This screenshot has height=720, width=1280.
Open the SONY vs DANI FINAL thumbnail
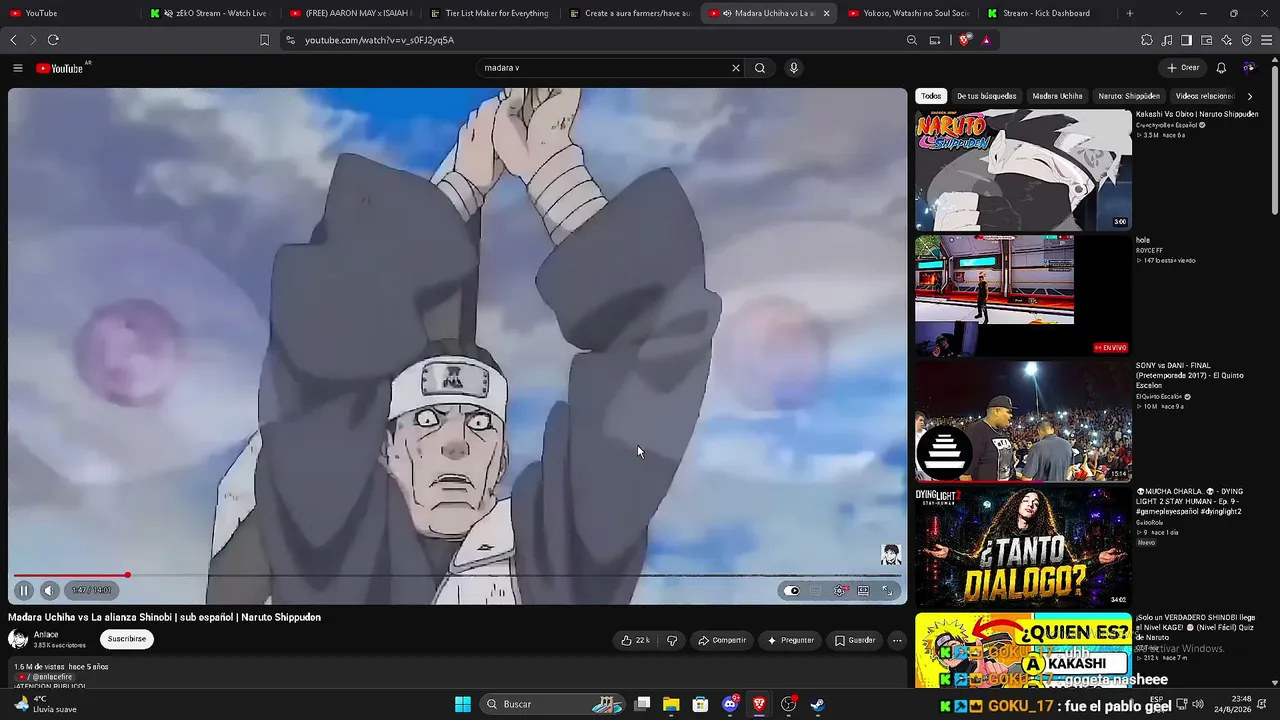pyautogui.click(x=1023, y=421)
